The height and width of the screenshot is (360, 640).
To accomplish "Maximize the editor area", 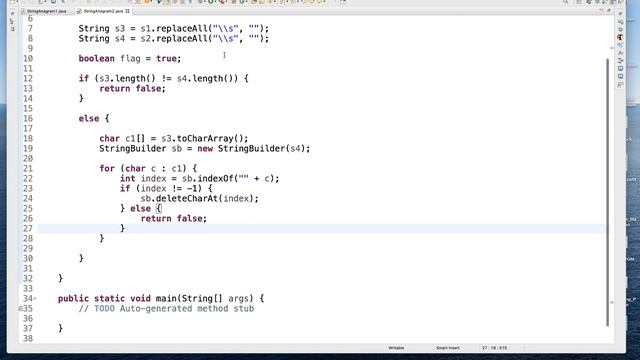I will (609, 11).
